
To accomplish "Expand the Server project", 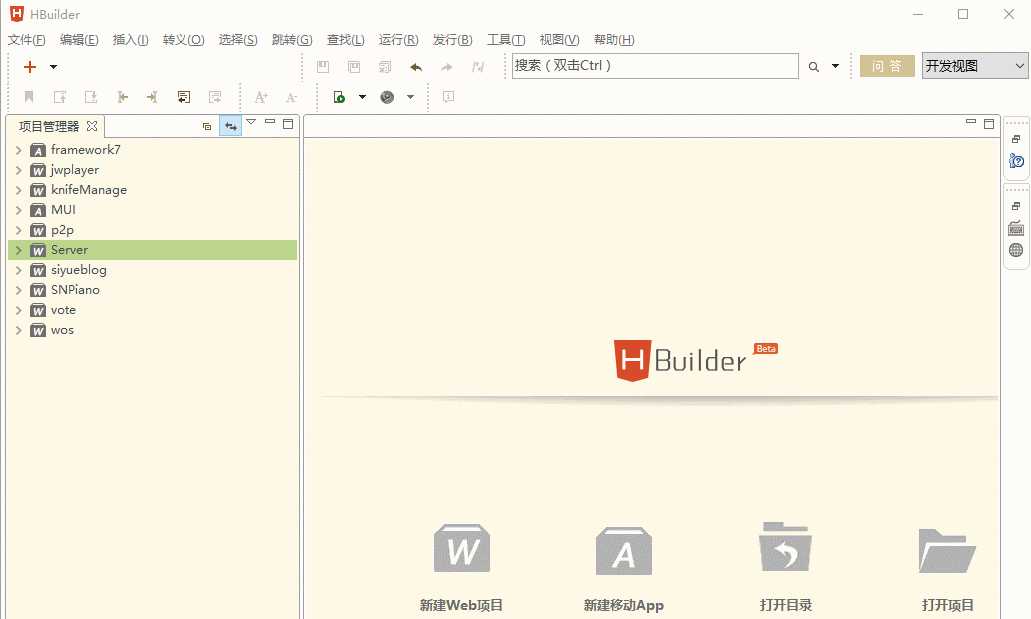I will point(18,250).
